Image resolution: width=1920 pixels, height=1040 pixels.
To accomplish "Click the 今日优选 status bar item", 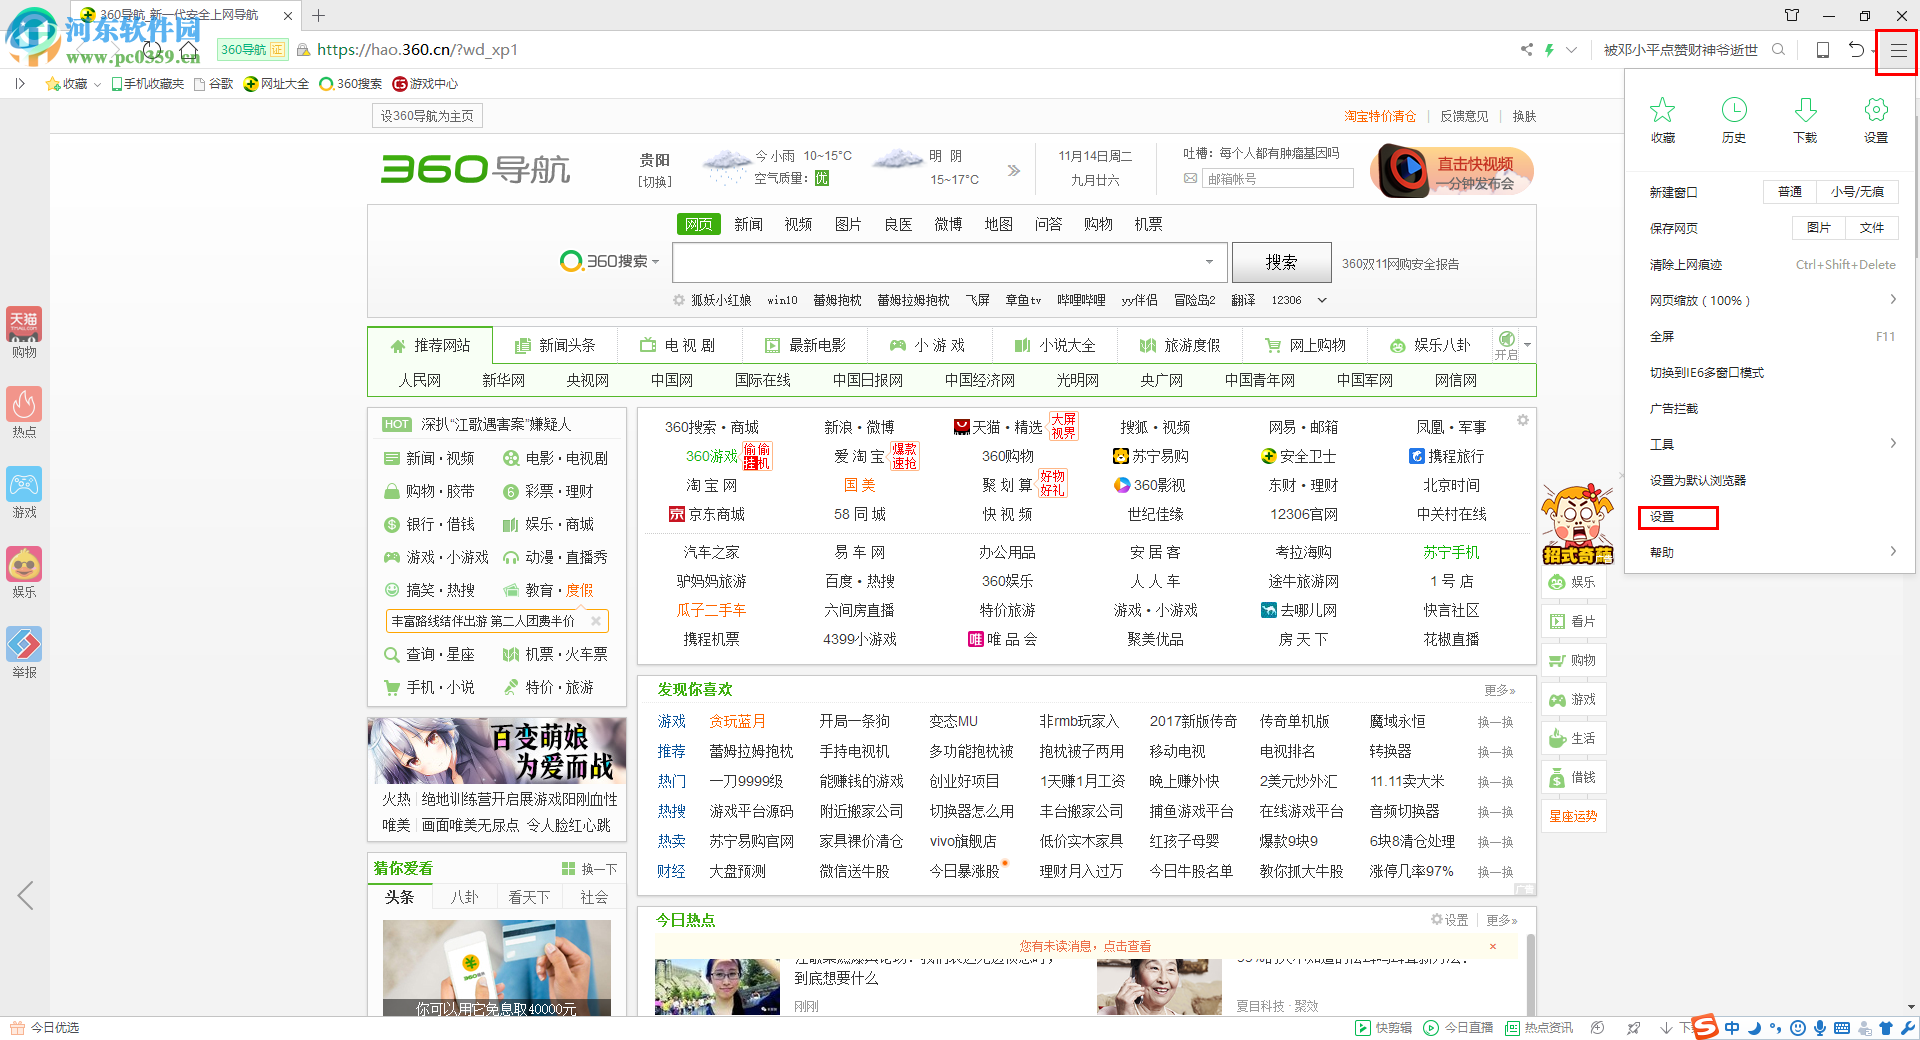I will point(45,1027).
